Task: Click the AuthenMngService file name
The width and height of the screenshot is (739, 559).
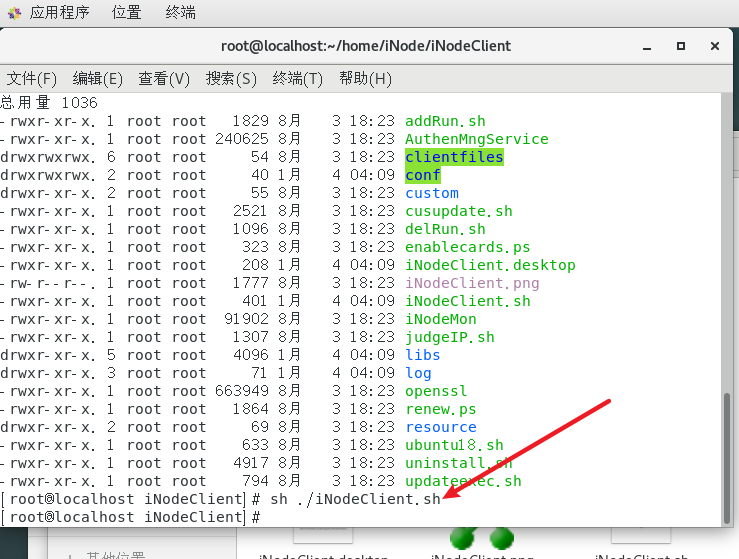Action: 477,139
